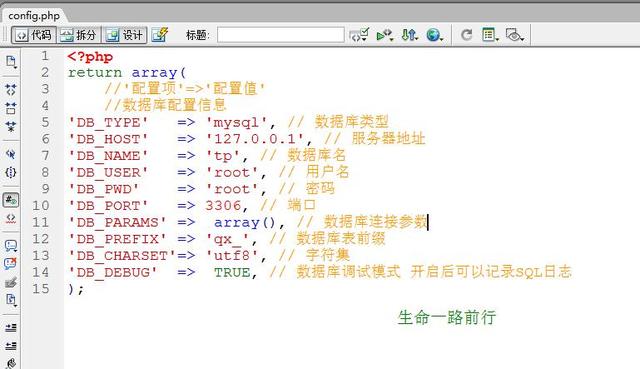Image resolution: width=640 pixels, height=369 pixels.
Task: Switch to 拆分 (Split) view
Action: pyautogui.click(x=78, y=35)
